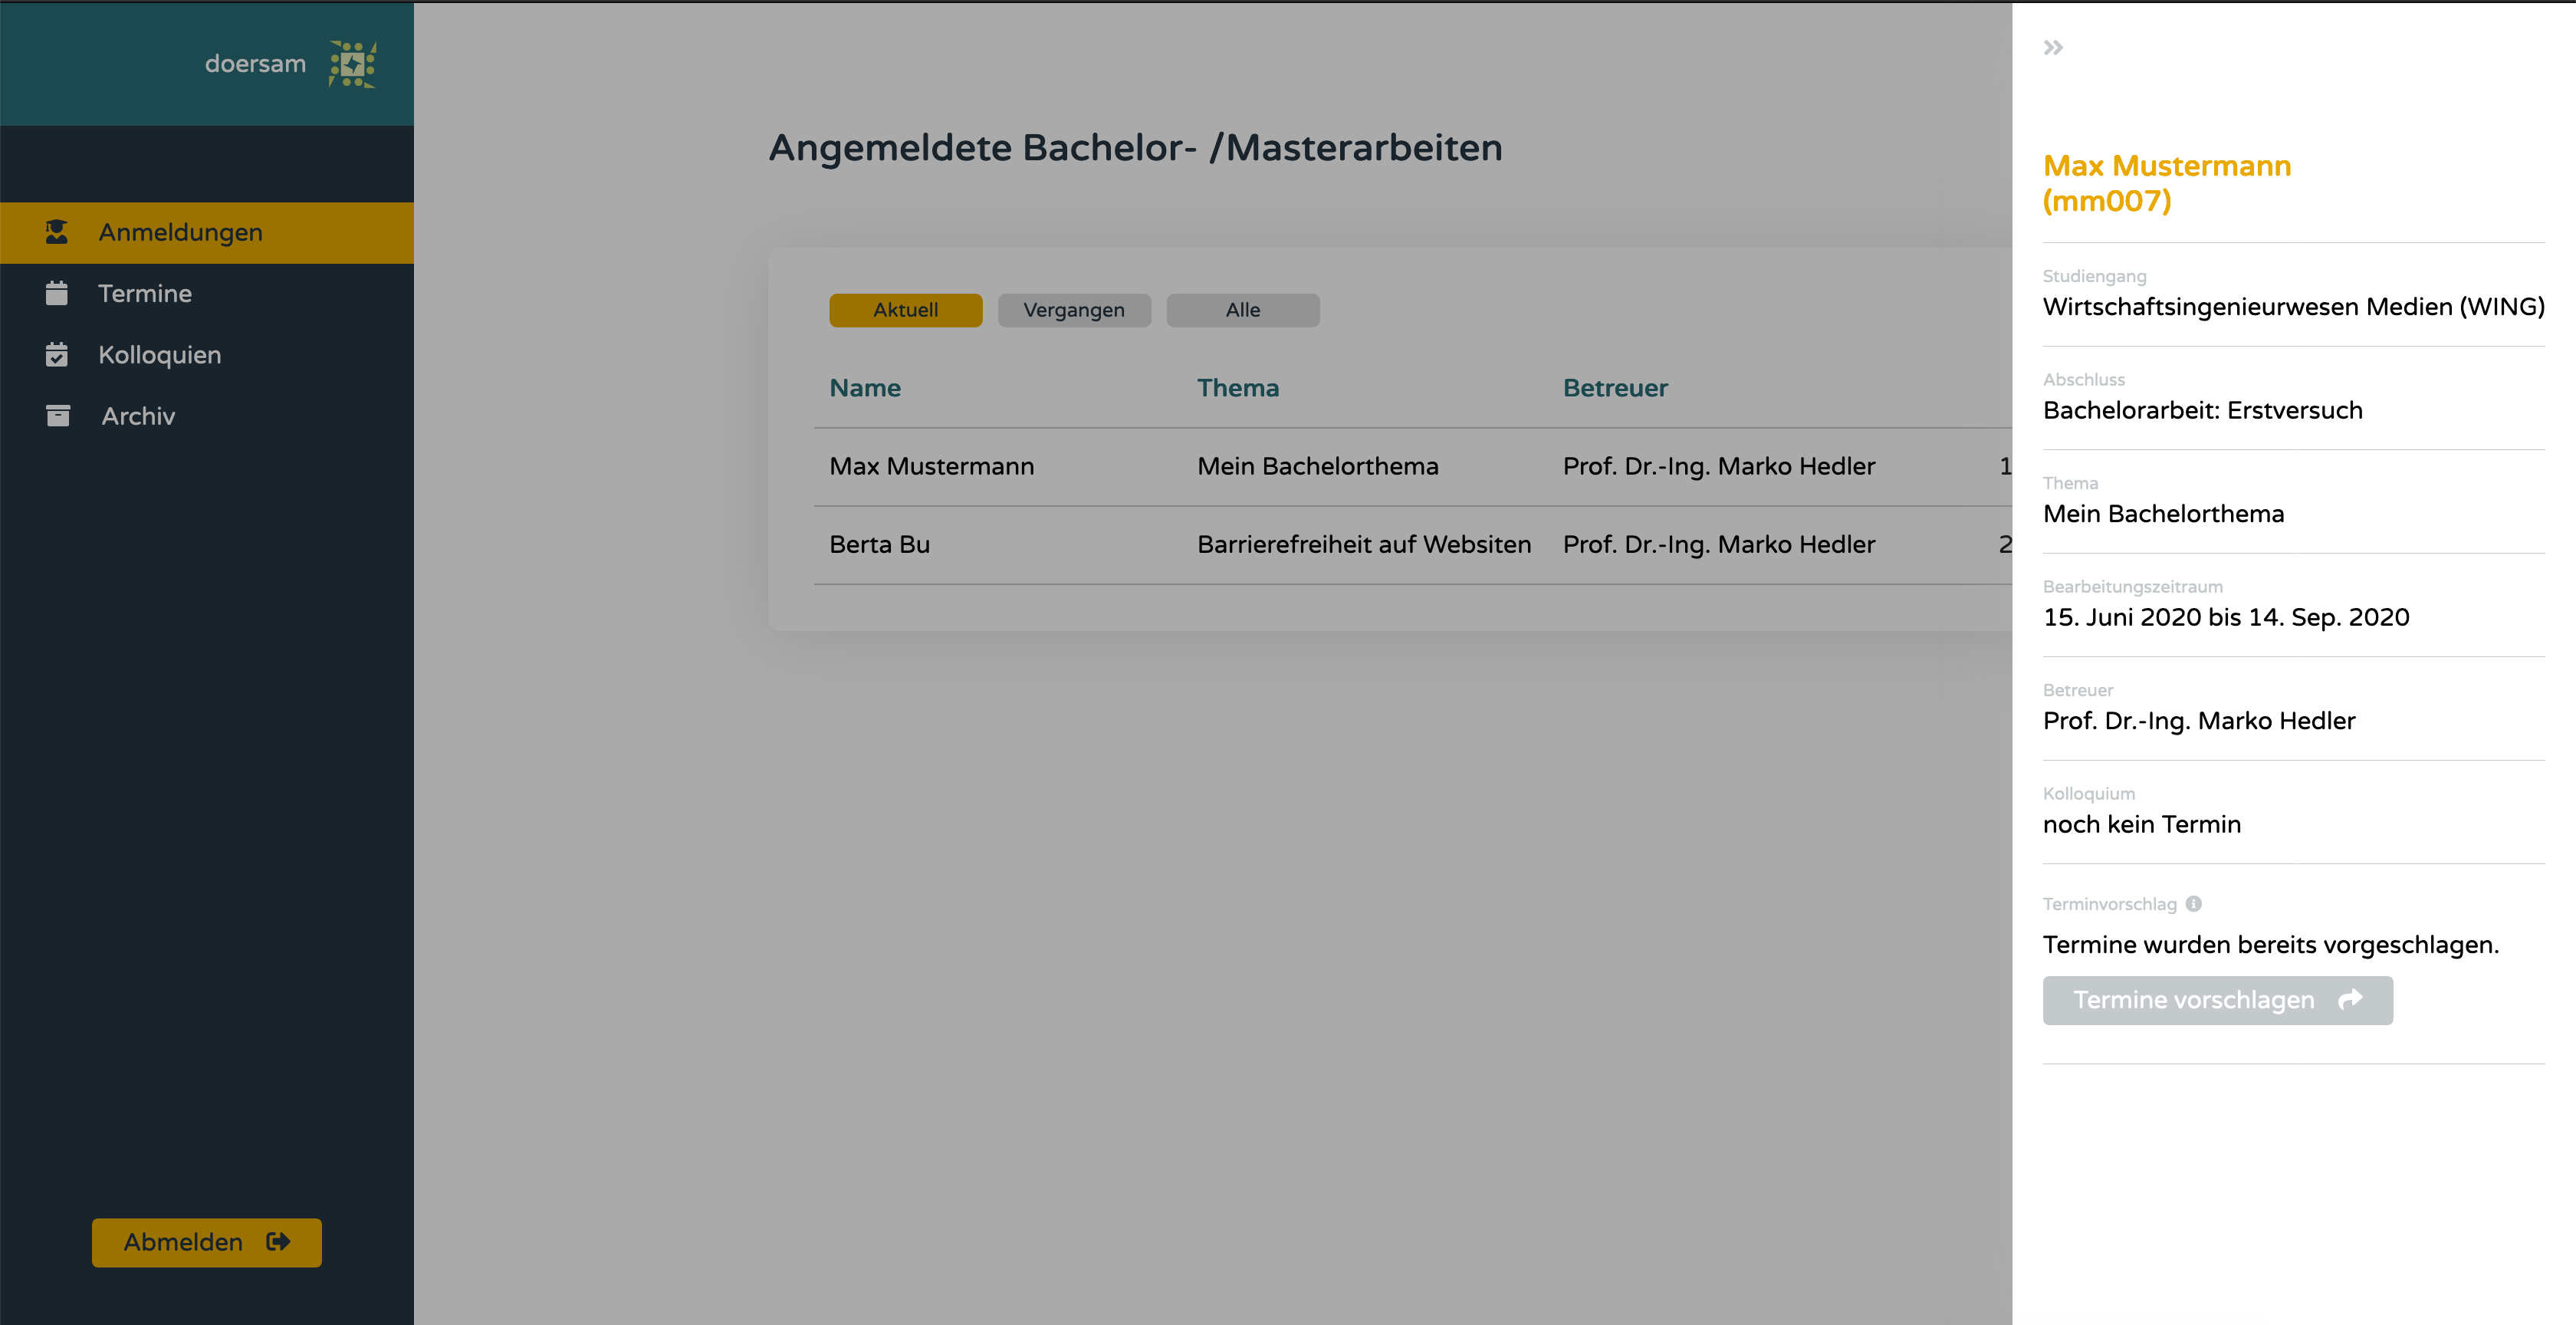Click the share arrow on Termine vorschlagen
This screenshot has width=2576, height=1325.
2351,1000
